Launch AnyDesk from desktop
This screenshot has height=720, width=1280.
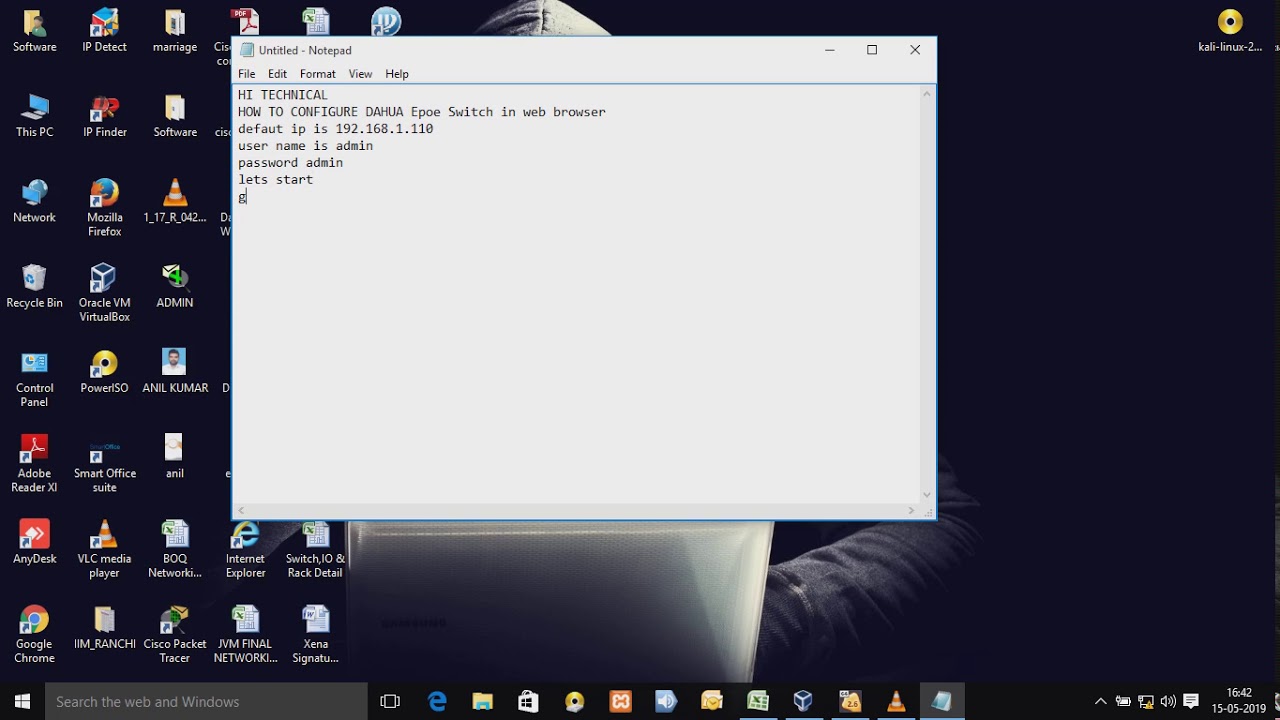click(x=35, y=542)
